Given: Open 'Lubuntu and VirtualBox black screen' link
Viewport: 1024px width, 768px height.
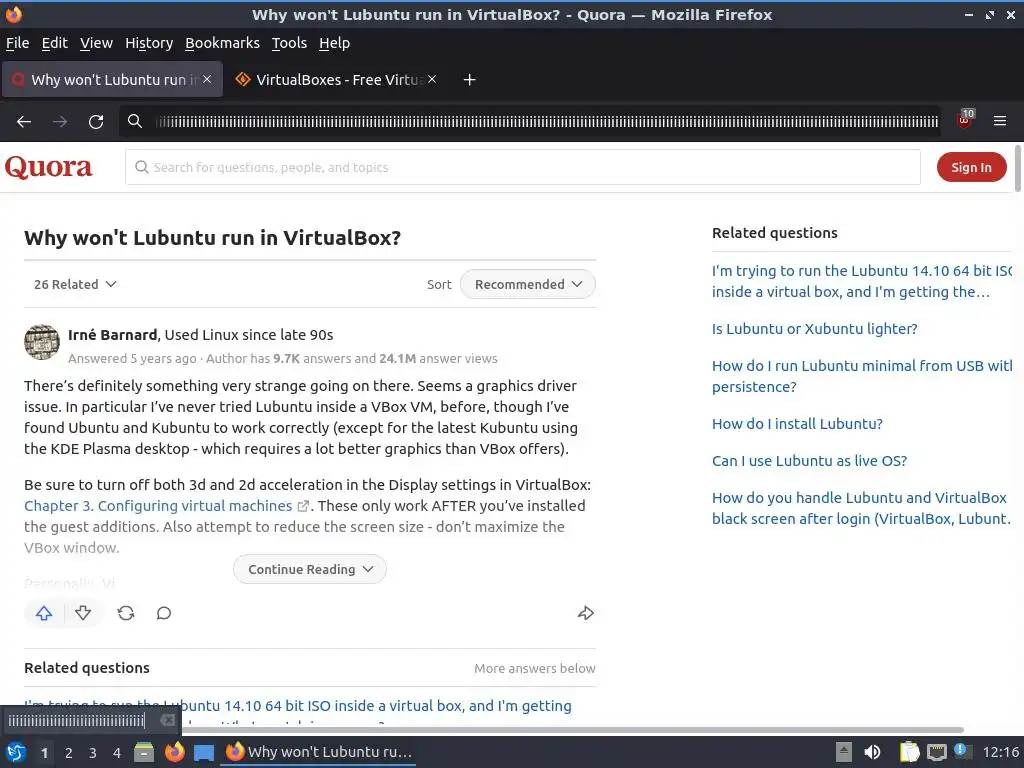Looking at the screenshot, I should (861, 508).
